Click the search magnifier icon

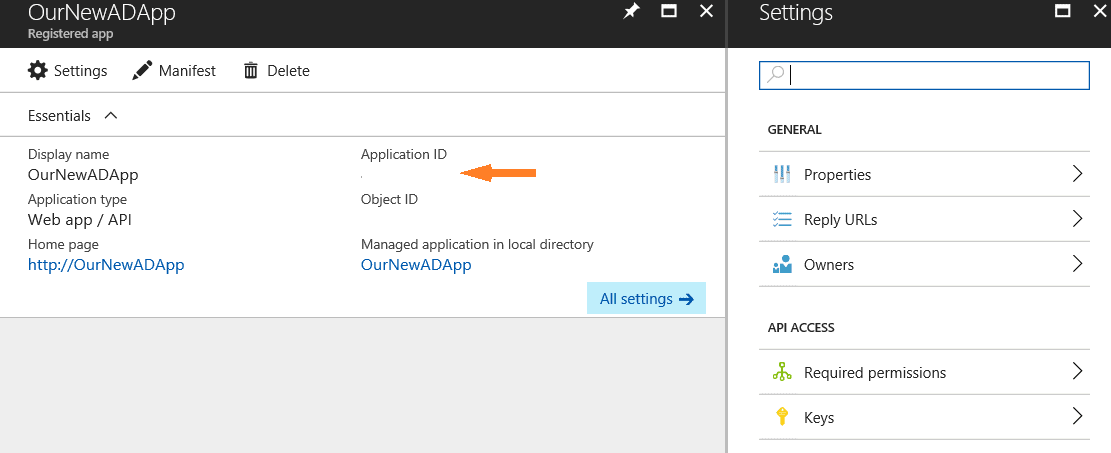(x=776, y=74)
